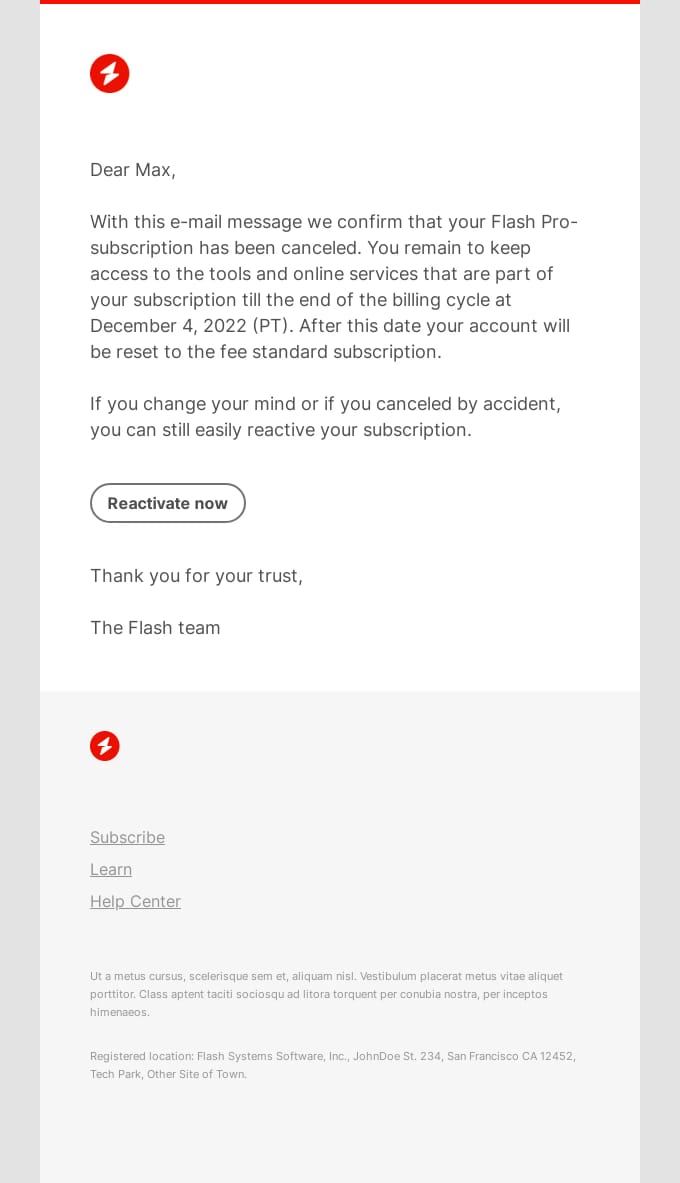Click the Reactivate now button
This screenshot has height=1183, width=680.
point(167,503)
